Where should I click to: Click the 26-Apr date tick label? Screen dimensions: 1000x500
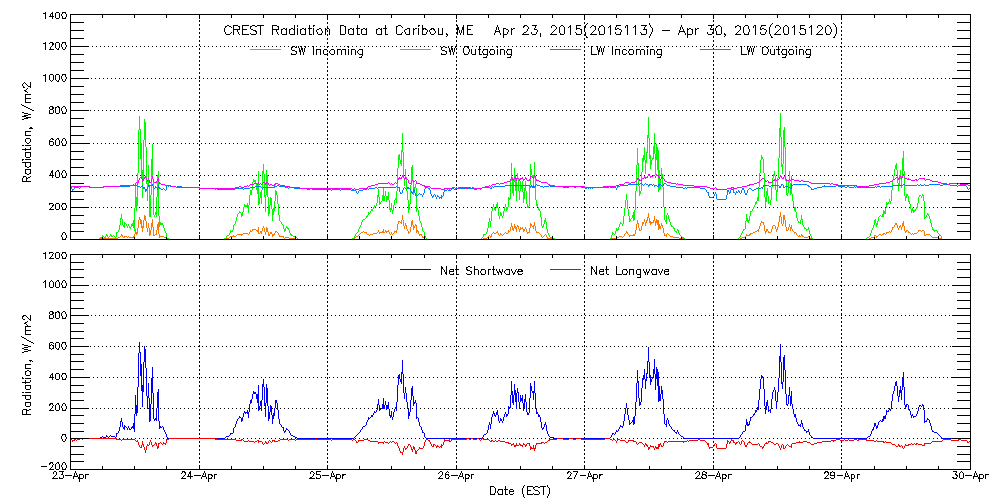(456, 477)
